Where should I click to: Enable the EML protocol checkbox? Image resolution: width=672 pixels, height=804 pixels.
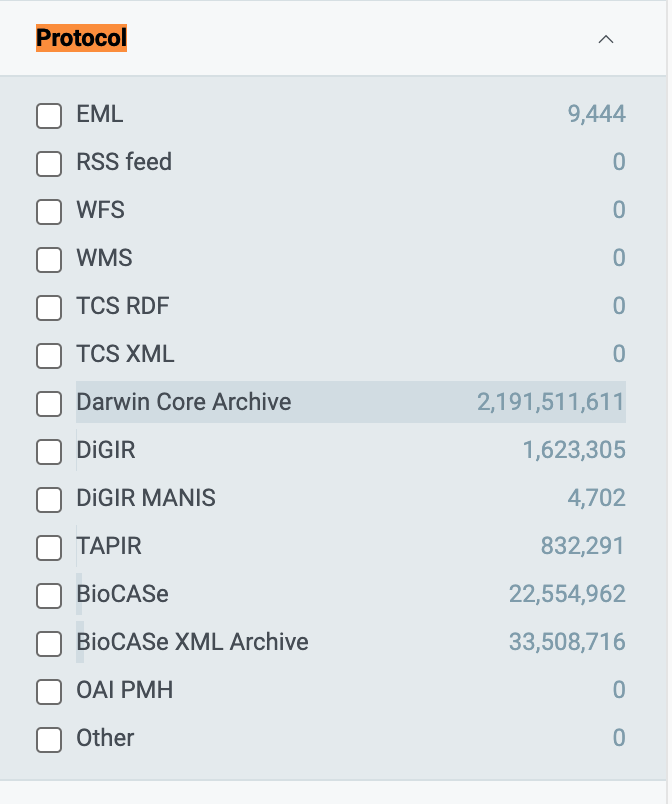[48, 115]
